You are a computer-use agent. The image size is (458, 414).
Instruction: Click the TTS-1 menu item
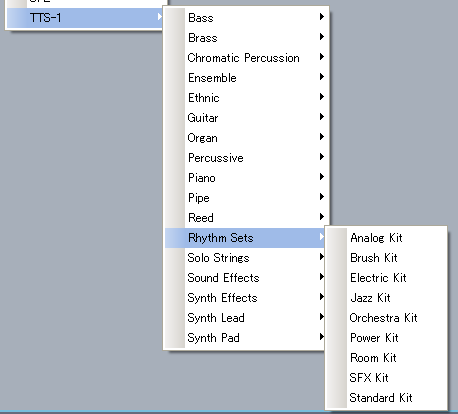85,18
